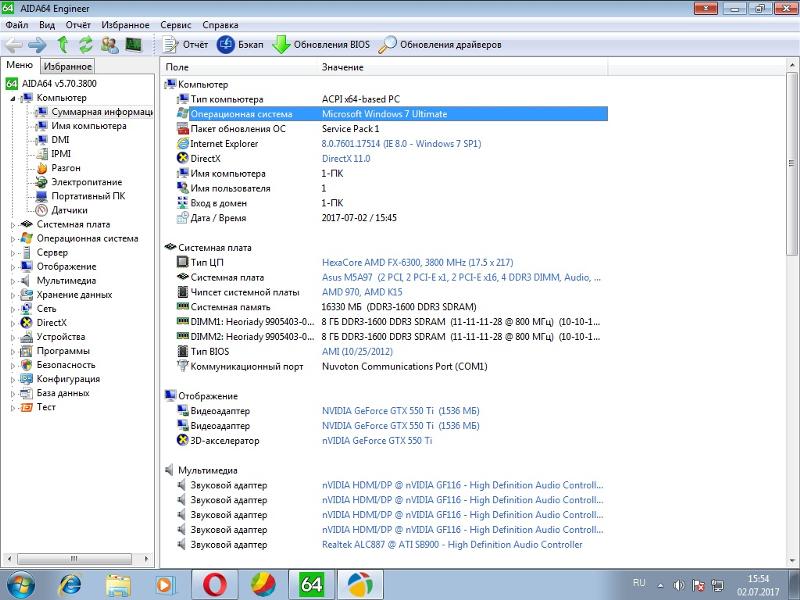
Task: Click the users icon in toolbar
Action: pos(109,45)
